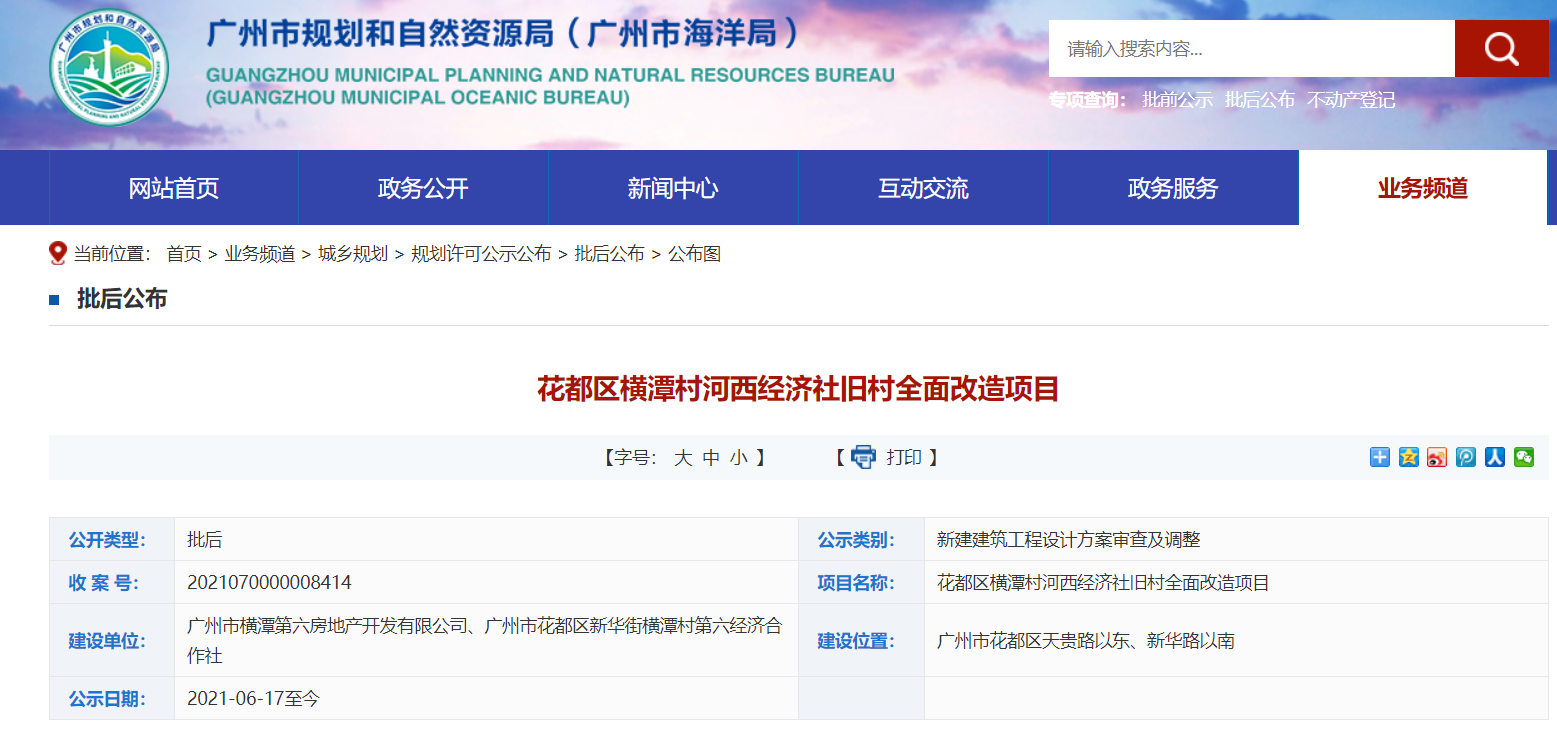The width and height of the screenshot is (1557, 734).
Task: Click case number 2021070000008414
Action: 269,583
